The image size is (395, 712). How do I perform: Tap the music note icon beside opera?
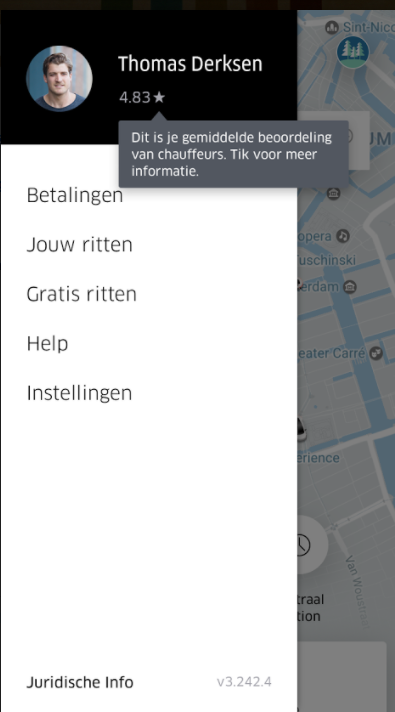pyautogui.click(x=343, y=236)
